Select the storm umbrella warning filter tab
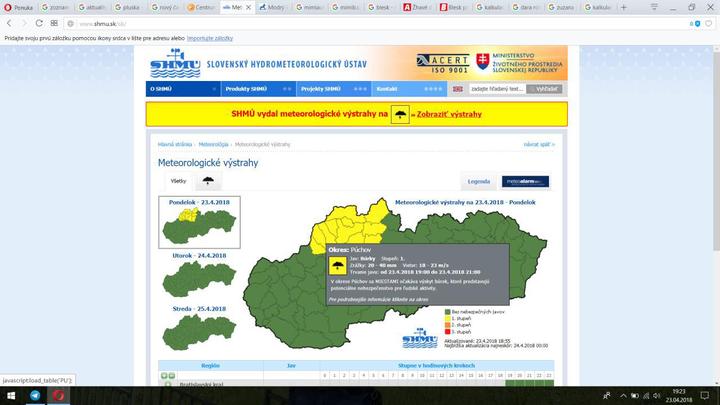The height and width of the screenshot is (405, 720). (208, 181)
